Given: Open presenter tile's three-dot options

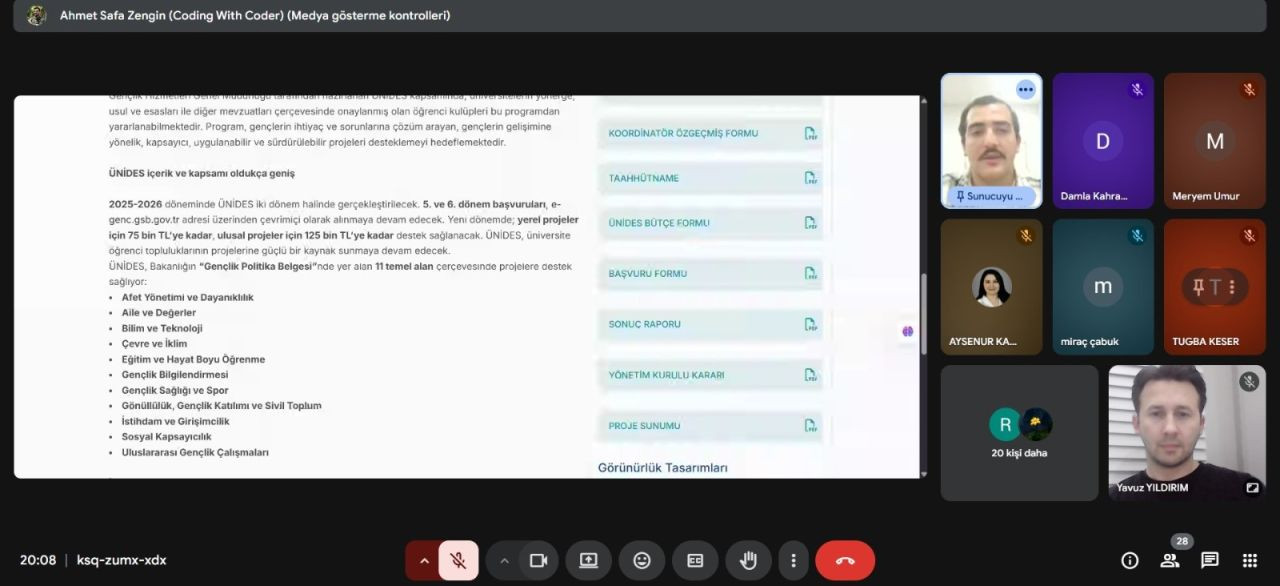Looking at the screenshot, I should click(1025, 90).
